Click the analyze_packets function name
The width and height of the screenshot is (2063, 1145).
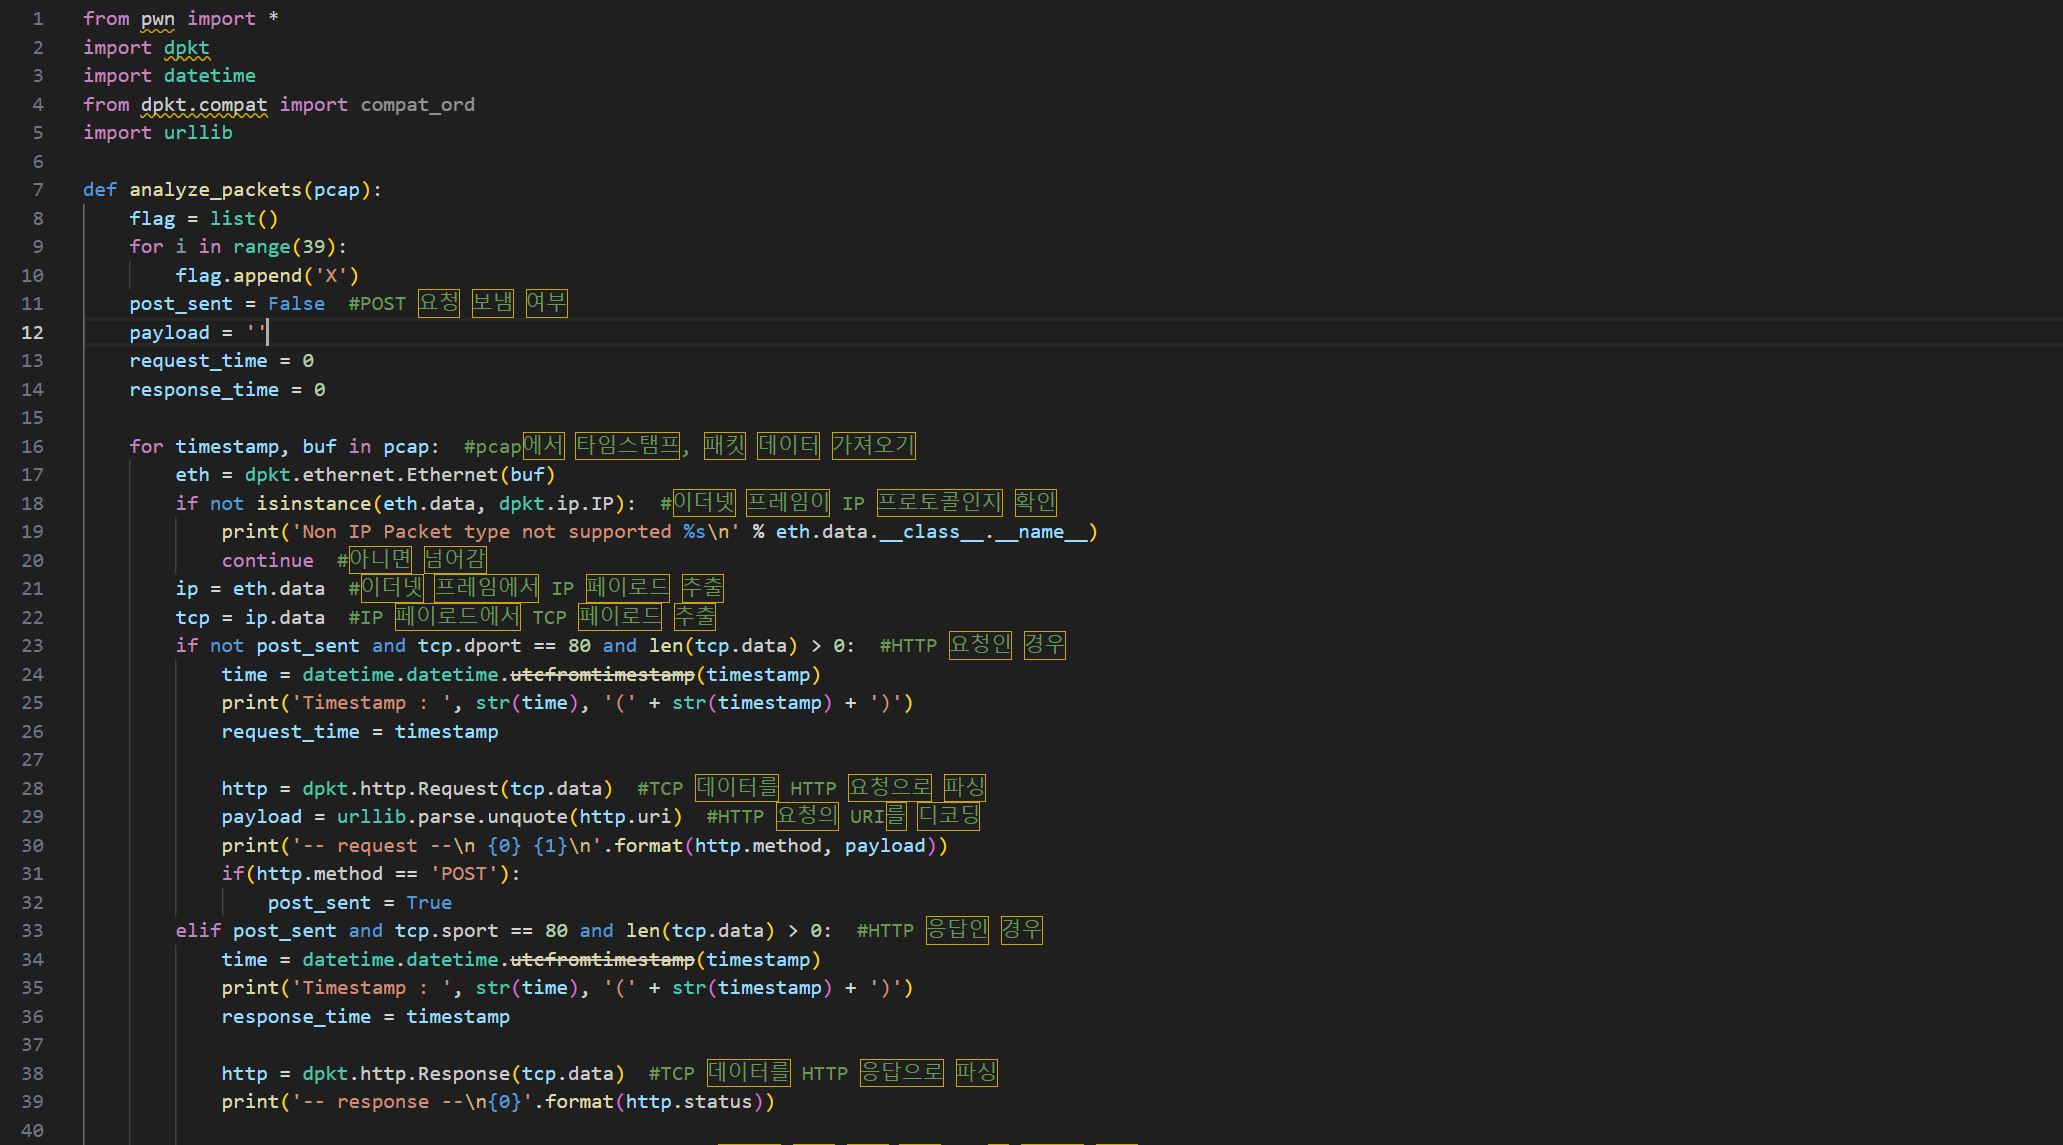point(215,190)
